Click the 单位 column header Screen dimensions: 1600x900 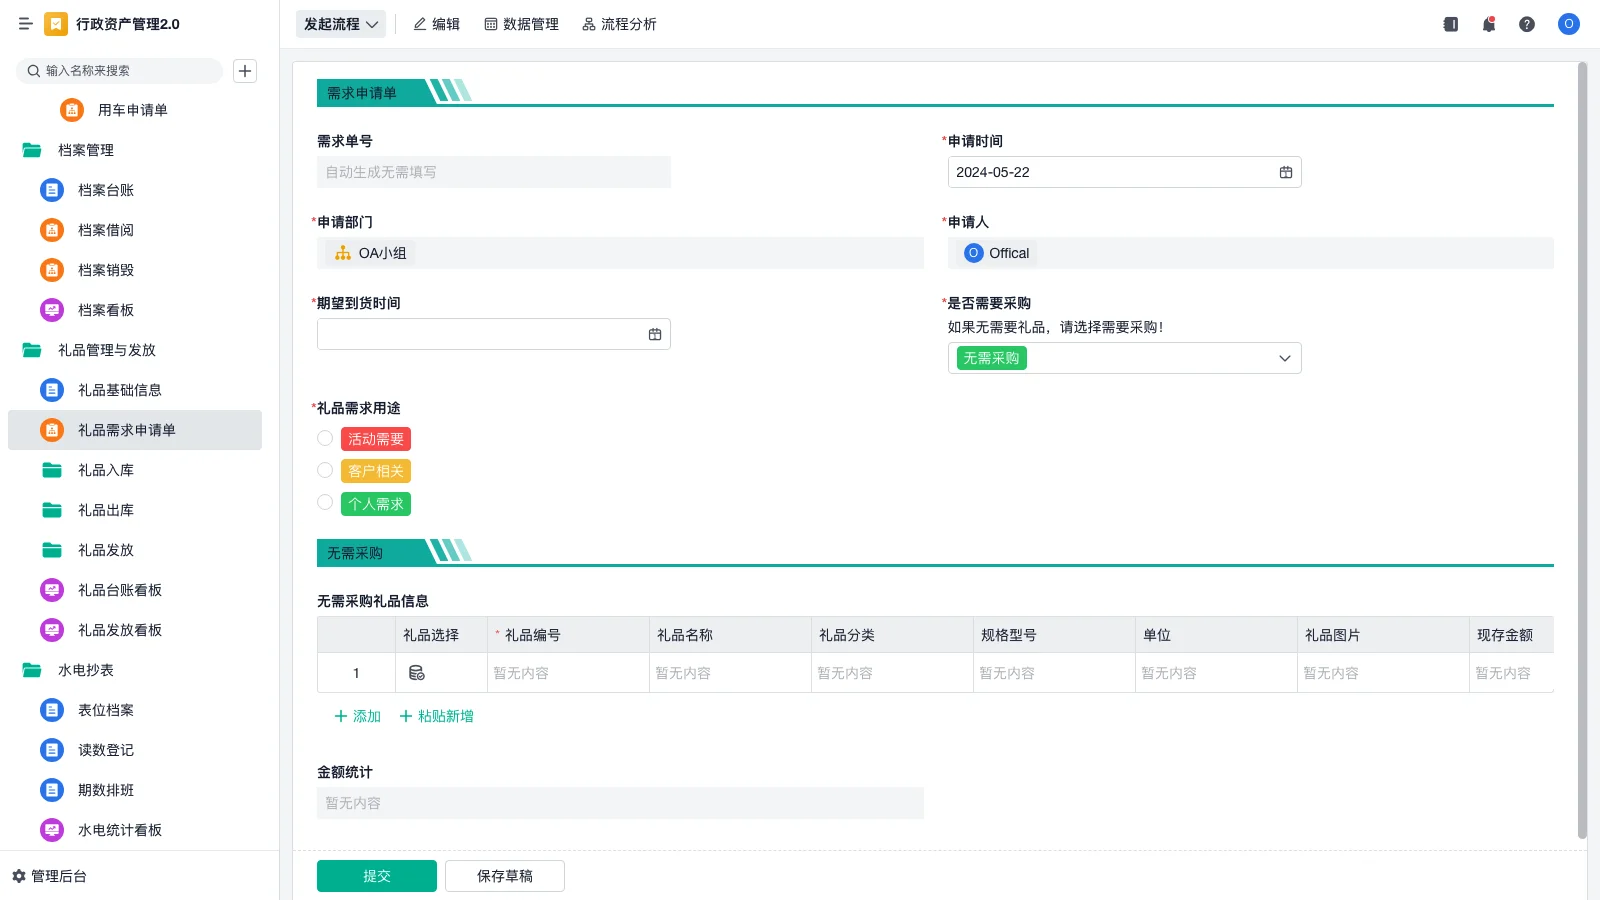pyautogui.click(x=1216, y=635)
